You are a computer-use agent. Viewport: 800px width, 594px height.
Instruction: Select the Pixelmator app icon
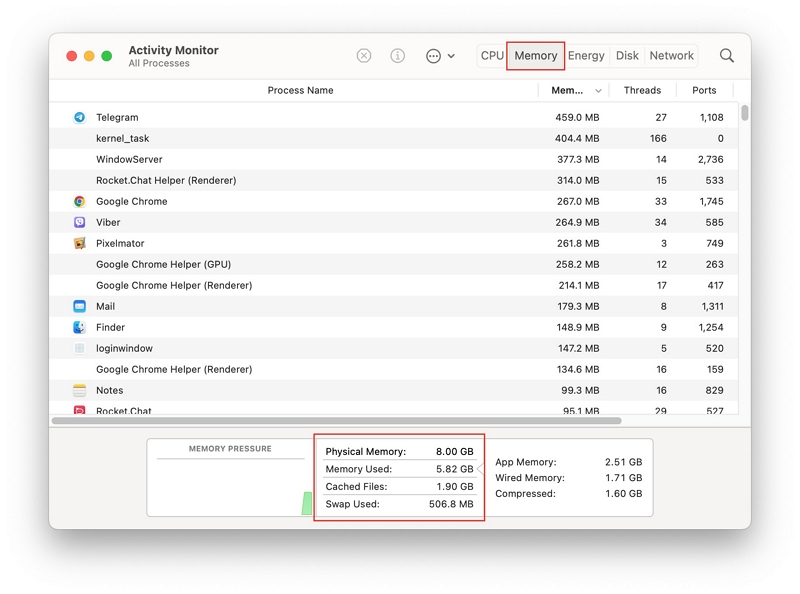click(79, 243)
